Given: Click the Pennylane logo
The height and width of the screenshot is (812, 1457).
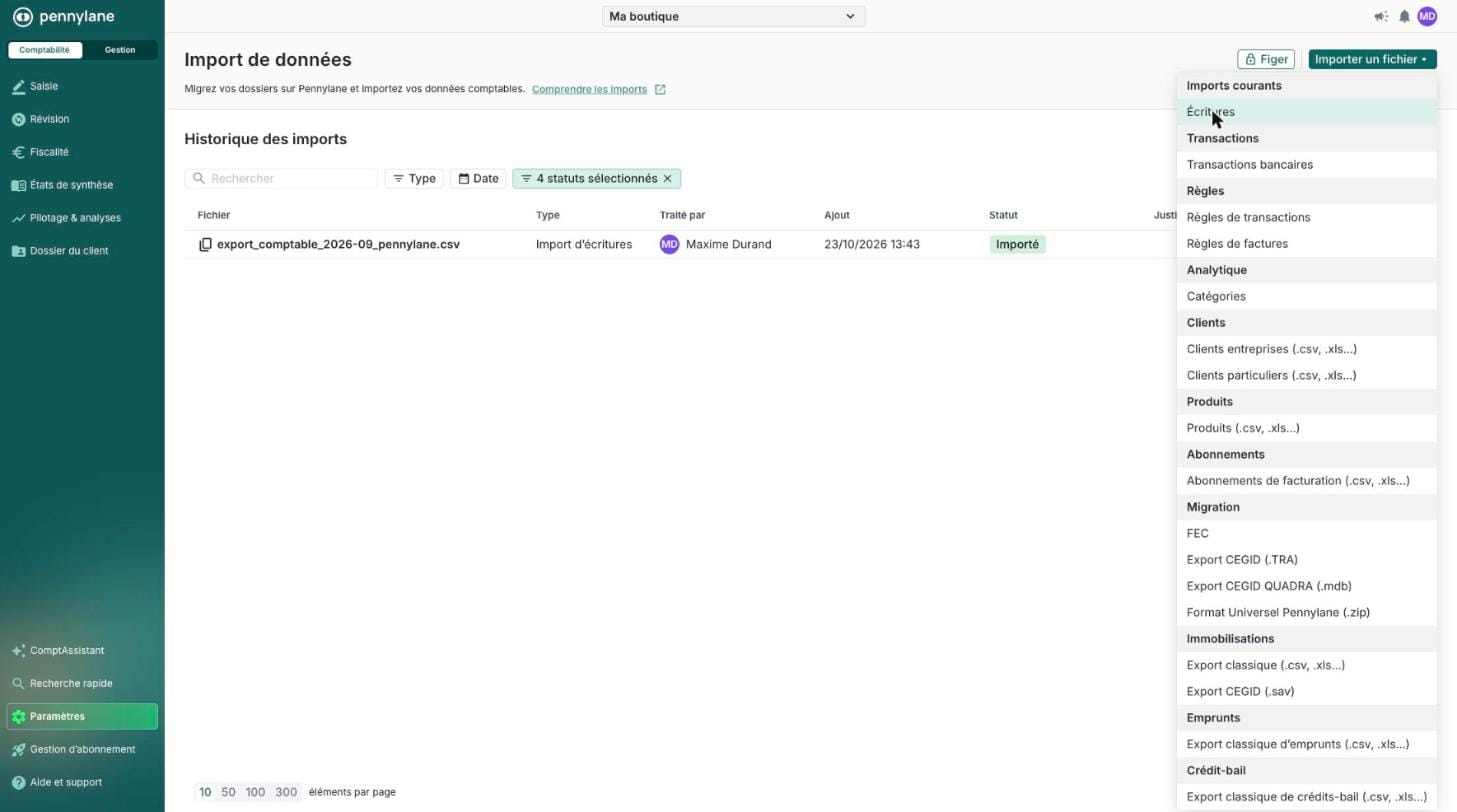Looking at the screenshot, I should (x=63, y=17).
